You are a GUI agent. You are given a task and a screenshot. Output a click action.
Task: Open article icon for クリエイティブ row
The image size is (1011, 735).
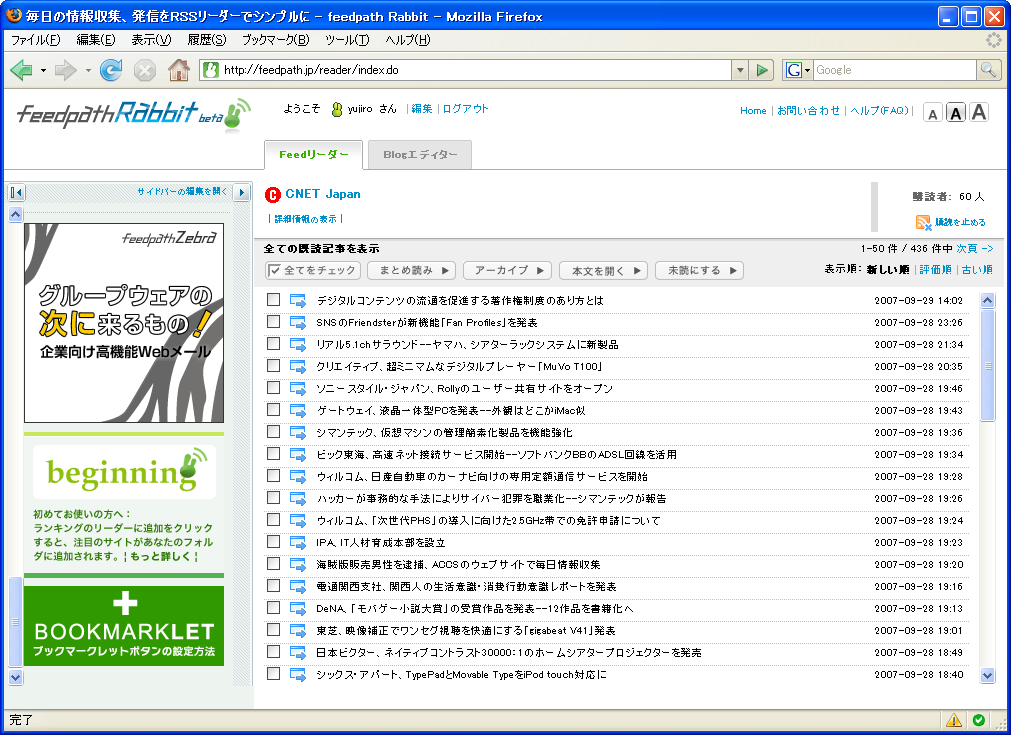[297, 366]
